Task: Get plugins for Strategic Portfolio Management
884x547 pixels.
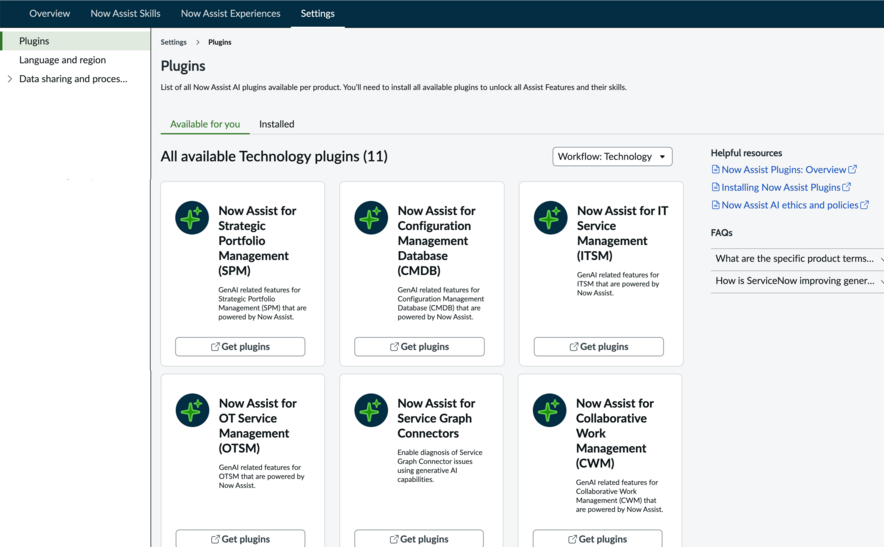Action: 240,346
